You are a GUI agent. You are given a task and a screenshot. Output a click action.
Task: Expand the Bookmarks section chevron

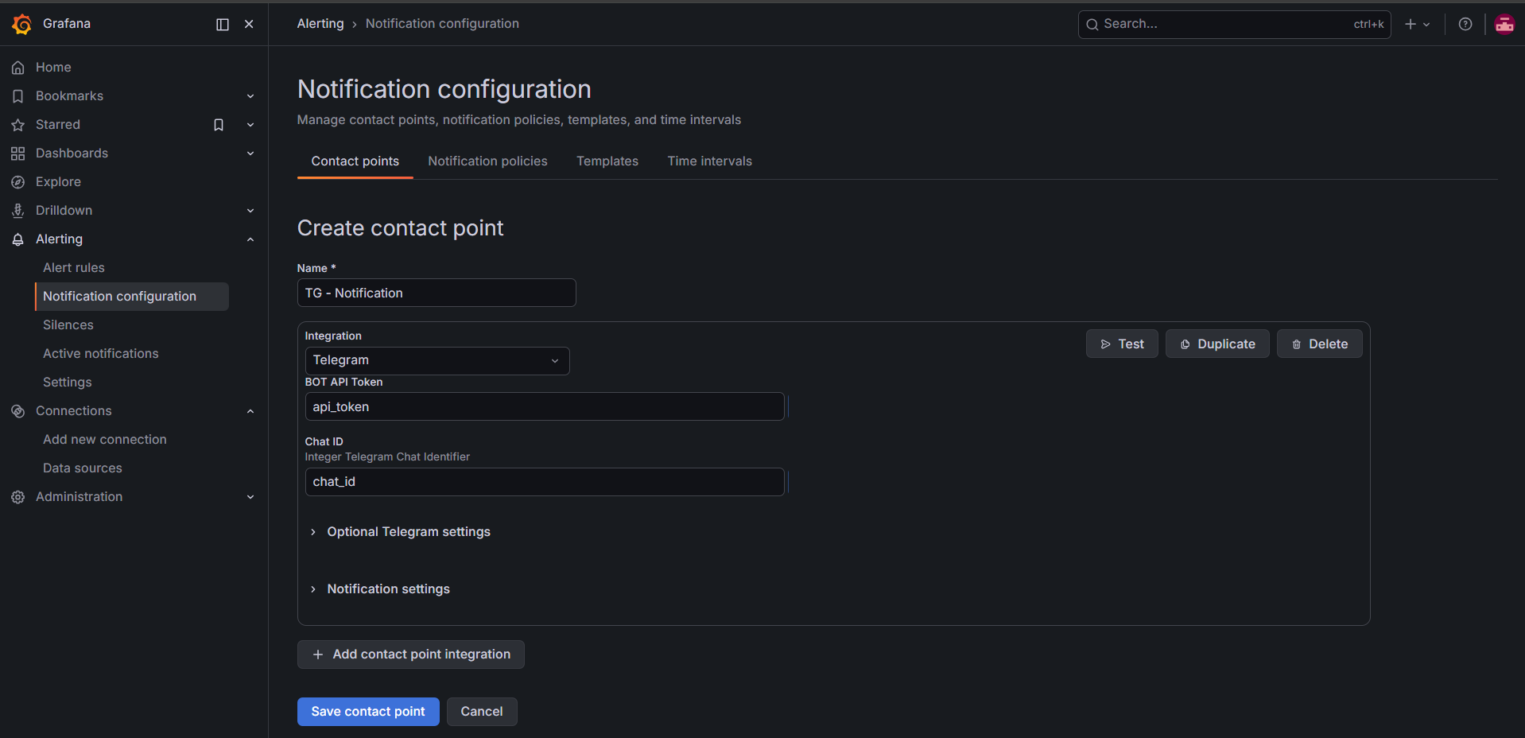tap(250, 96)
